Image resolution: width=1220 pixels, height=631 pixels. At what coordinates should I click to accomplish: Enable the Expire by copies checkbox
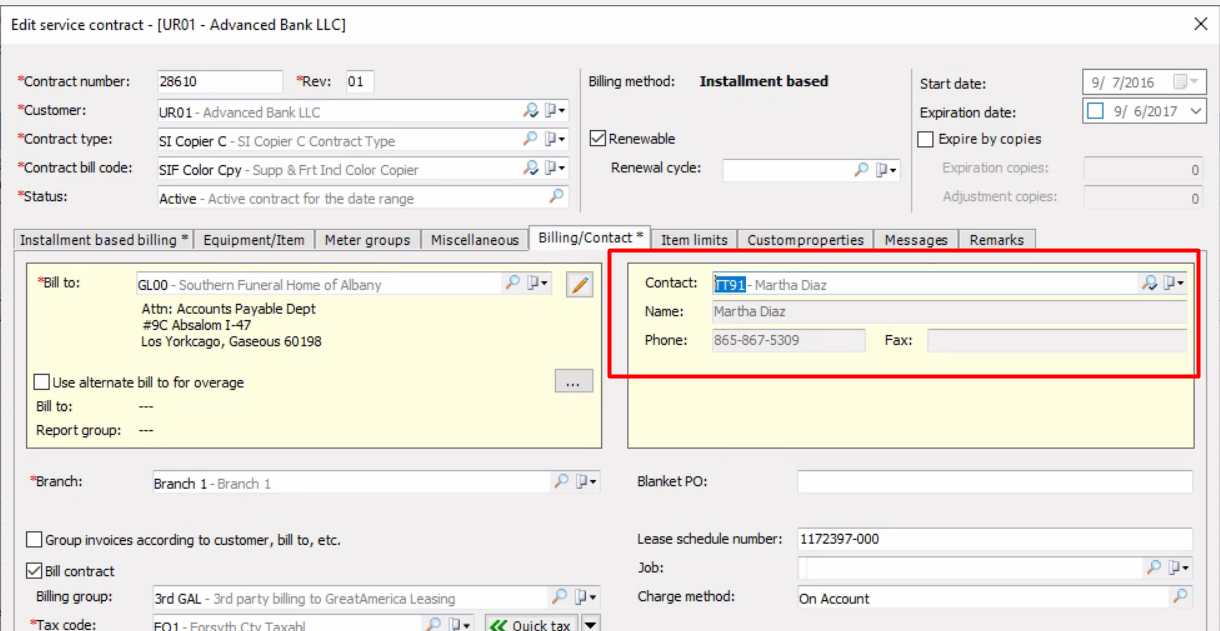coord(926,139)
